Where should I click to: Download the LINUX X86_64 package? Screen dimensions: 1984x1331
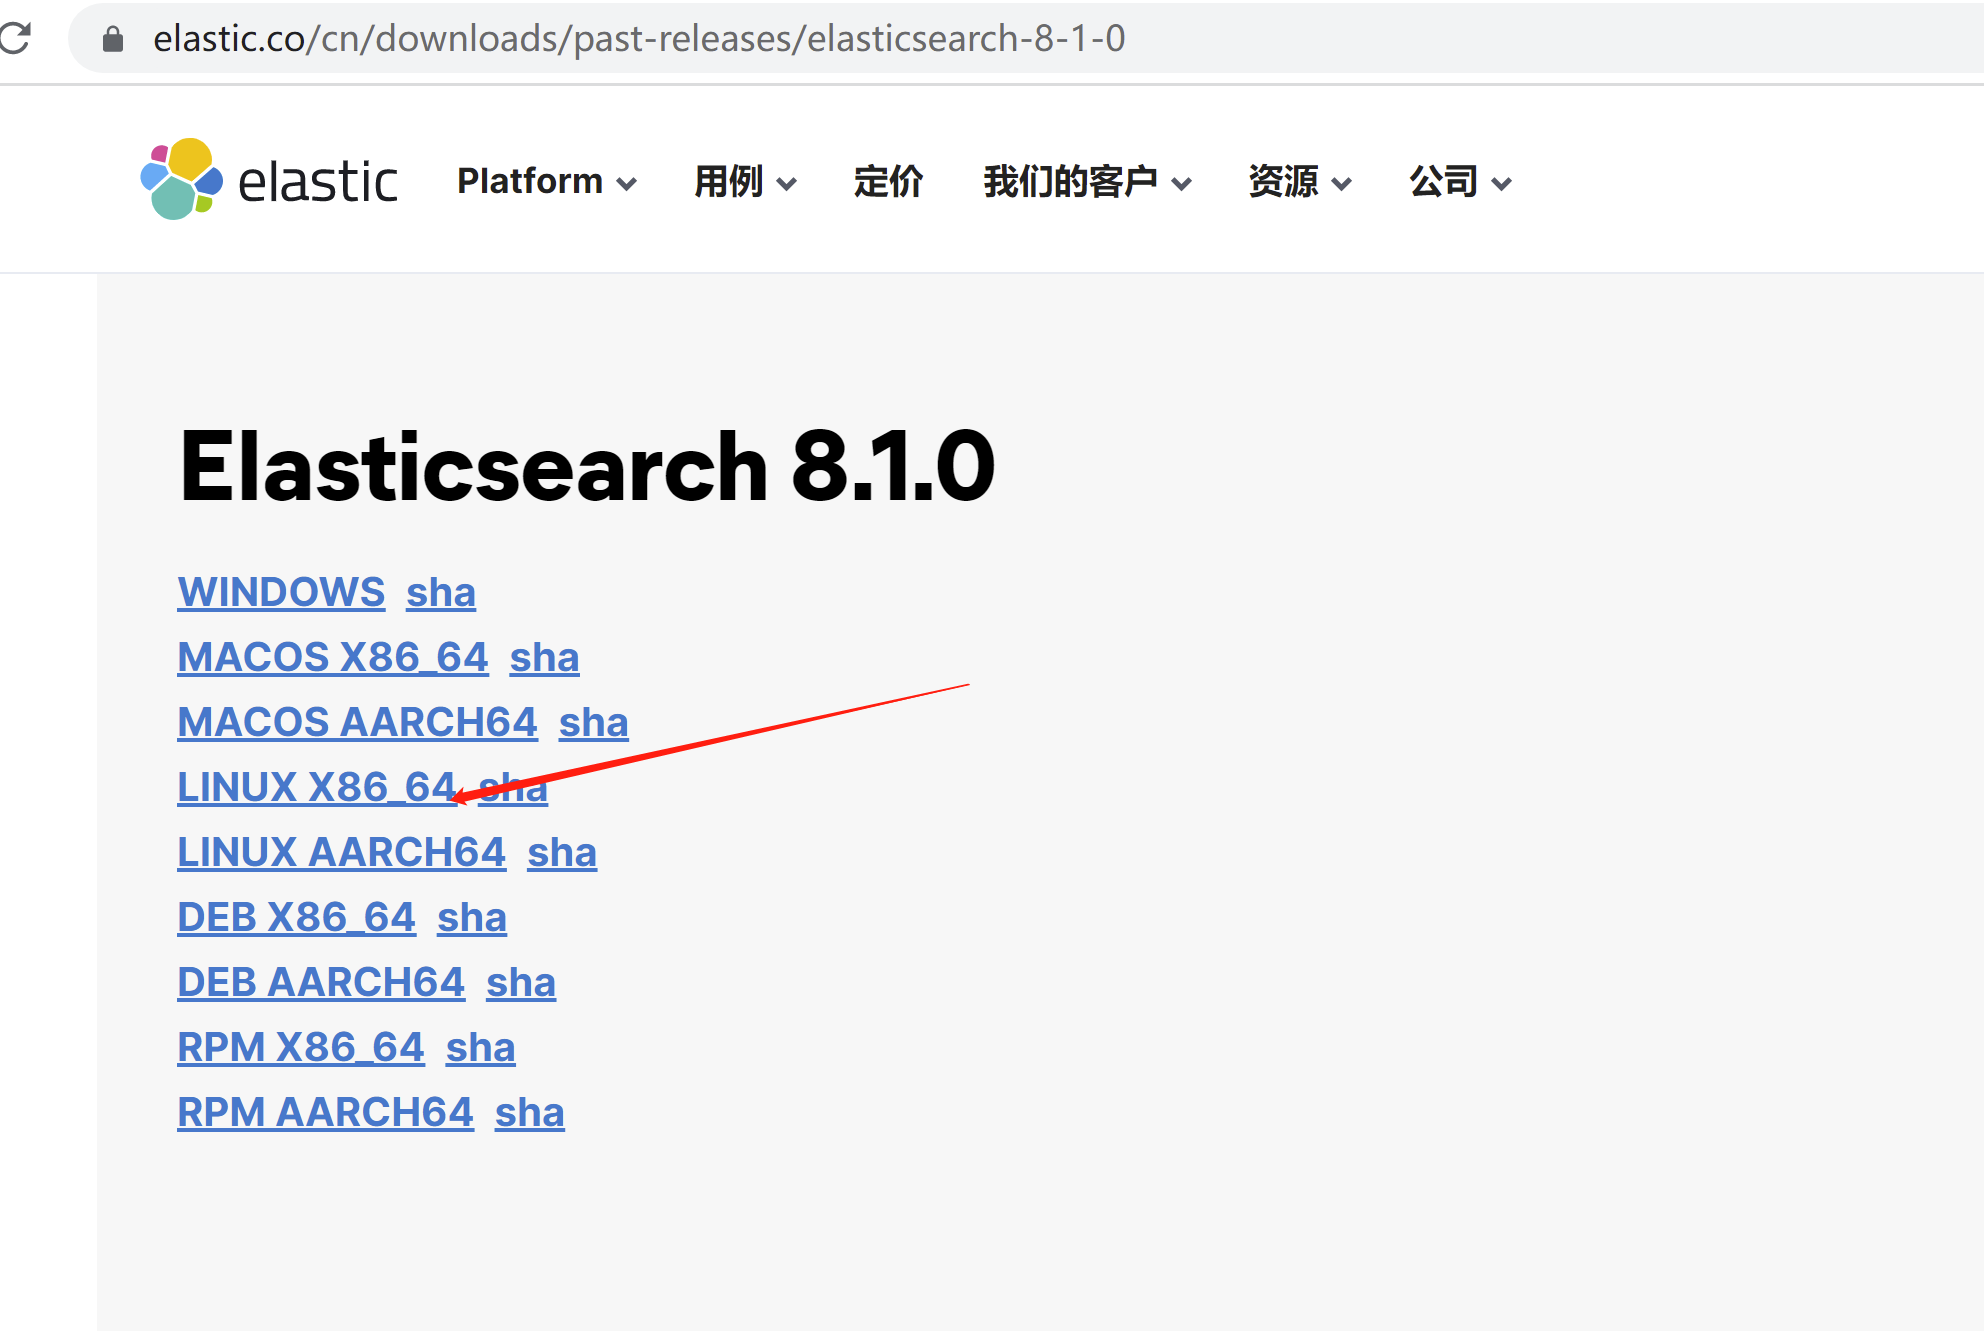click(x=317, y=787)
